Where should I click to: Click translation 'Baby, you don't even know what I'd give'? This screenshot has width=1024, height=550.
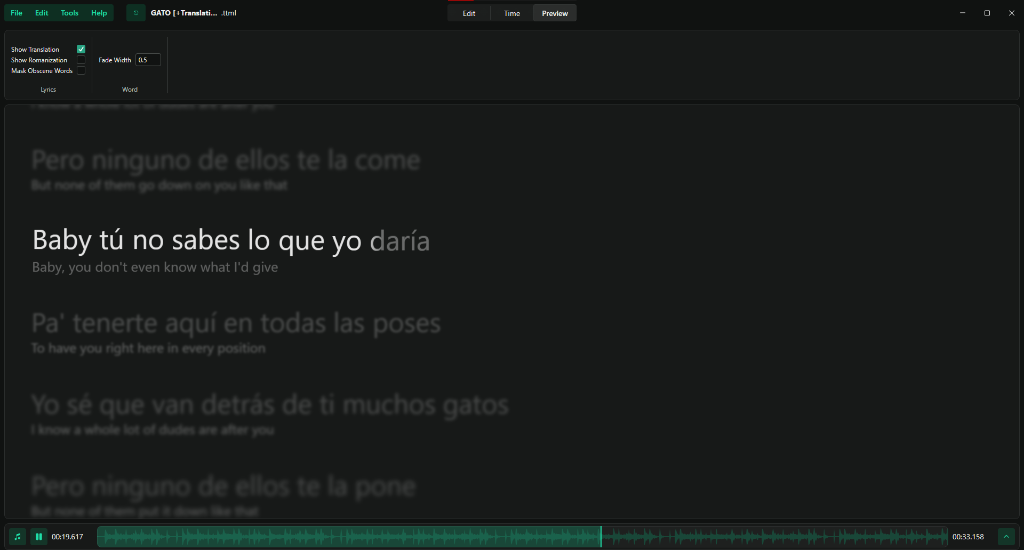pos(155,267)
